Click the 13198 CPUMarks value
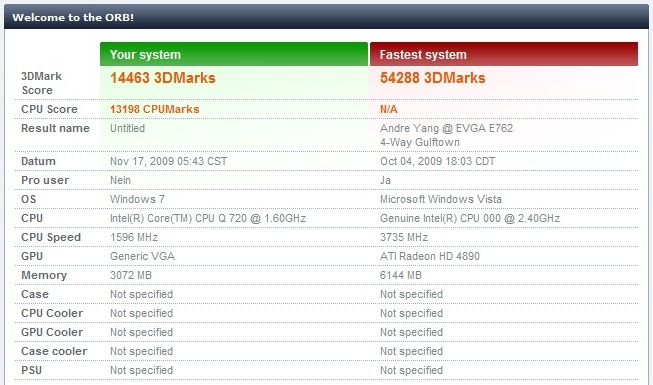Viewport: 653px width, 385px height. [155, 109]
